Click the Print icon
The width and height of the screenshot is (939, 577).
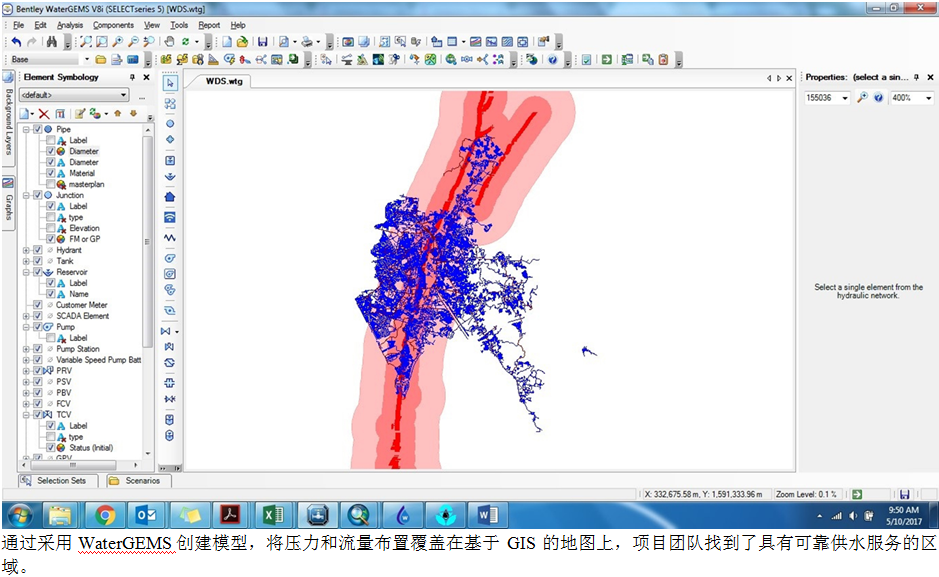pos(307,42)
